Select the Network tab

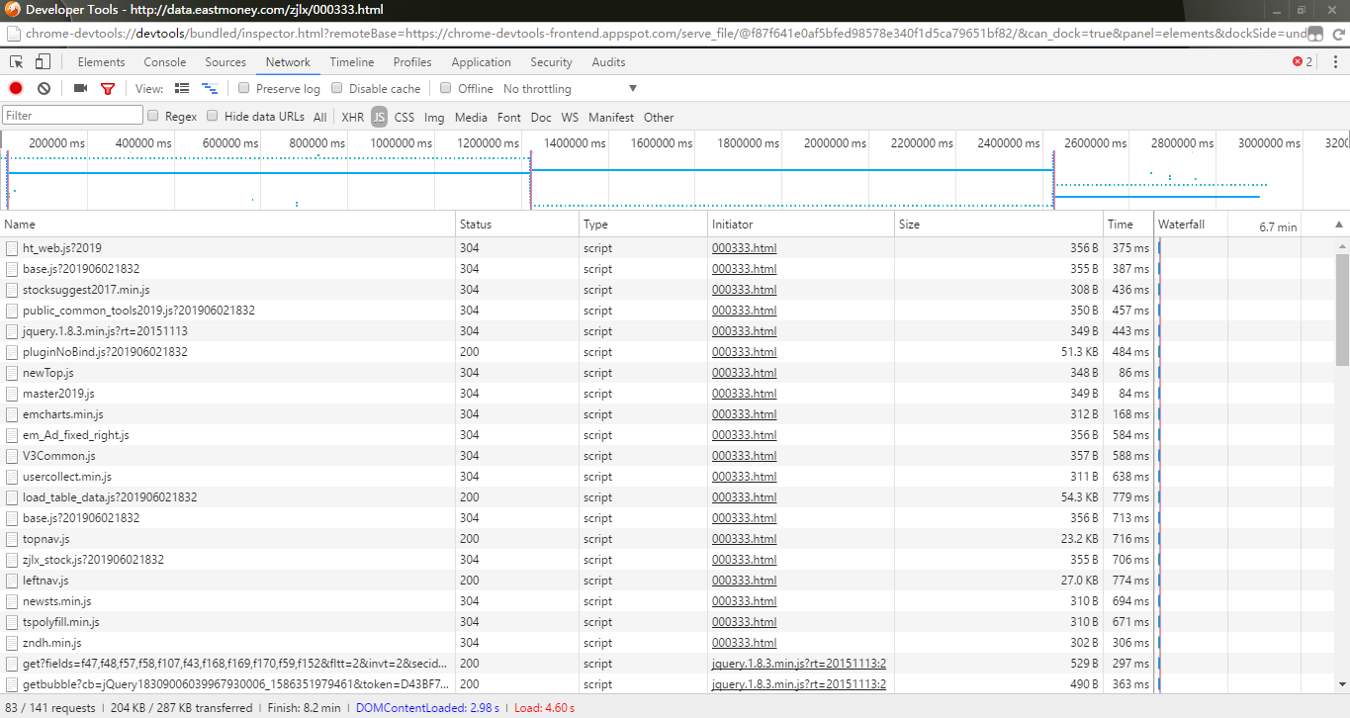tap(288, 62)
